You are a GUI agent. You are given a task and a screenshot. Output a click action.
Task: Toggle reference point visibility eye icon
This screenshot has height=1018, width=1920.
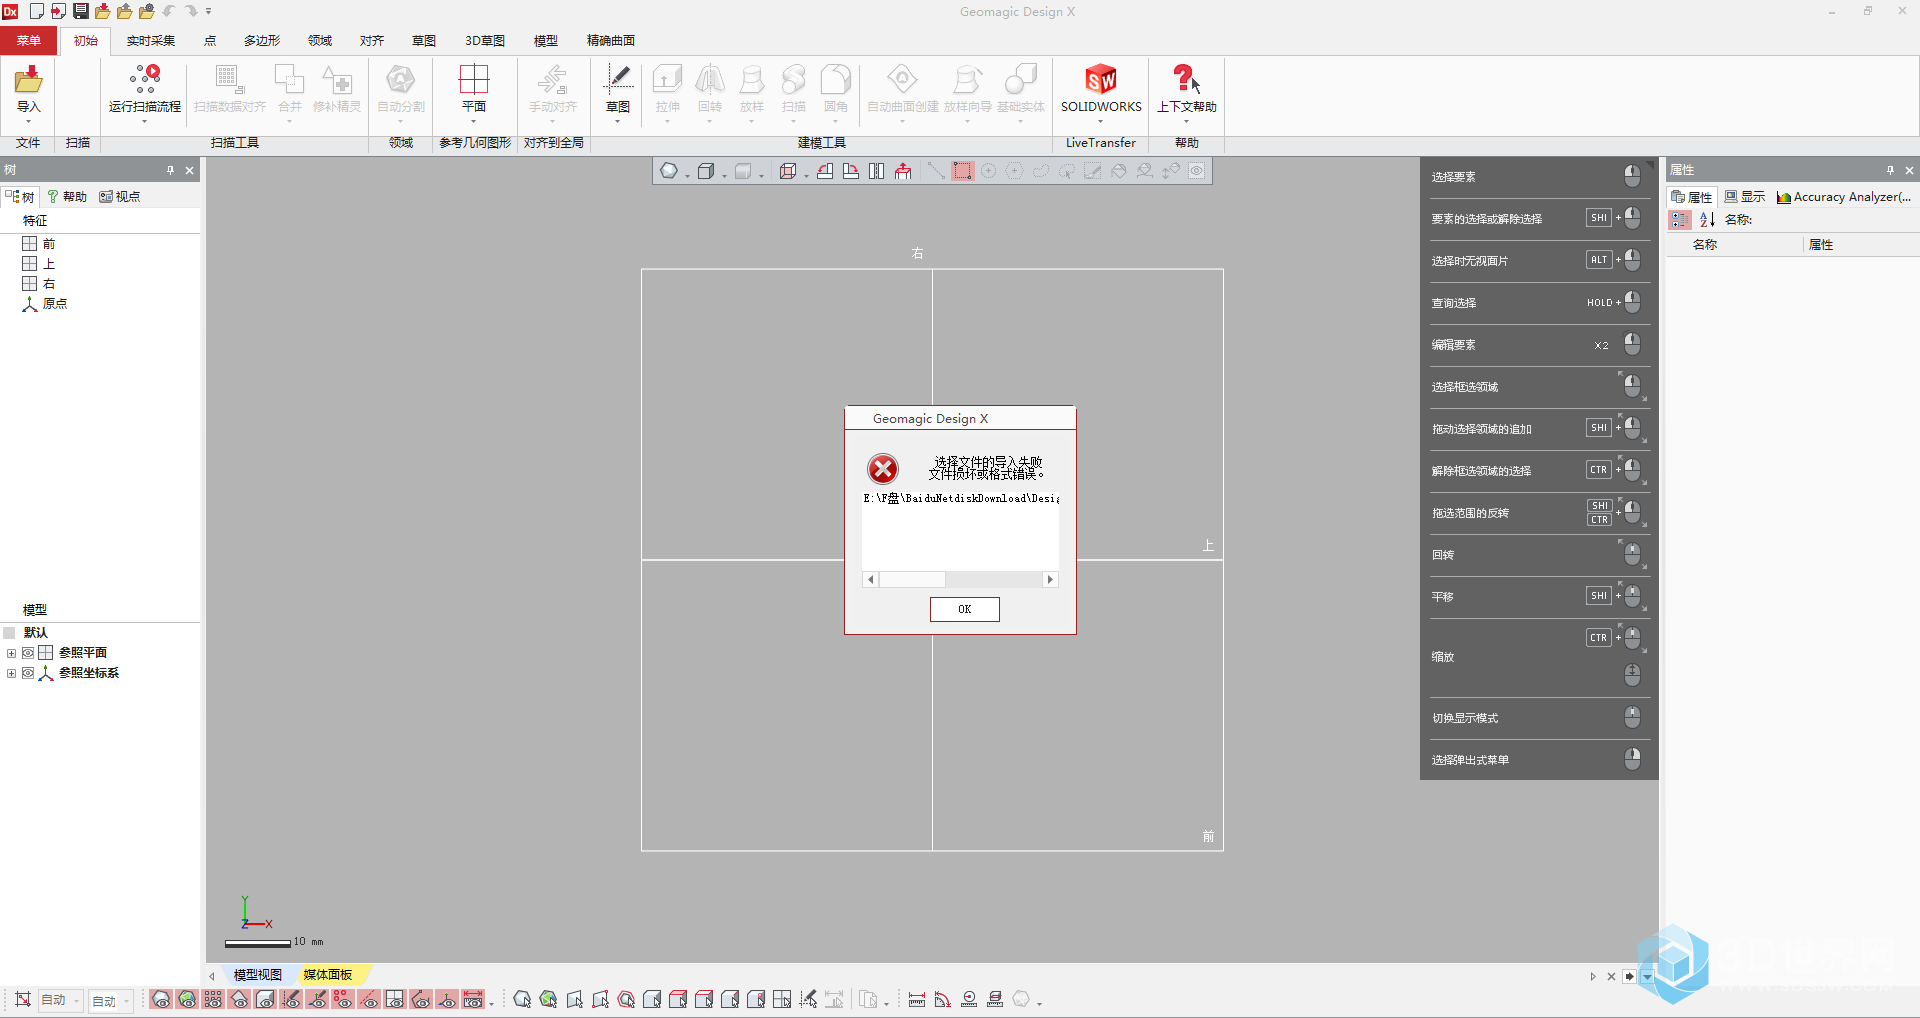pyautogui.click(x=343, y=999)
